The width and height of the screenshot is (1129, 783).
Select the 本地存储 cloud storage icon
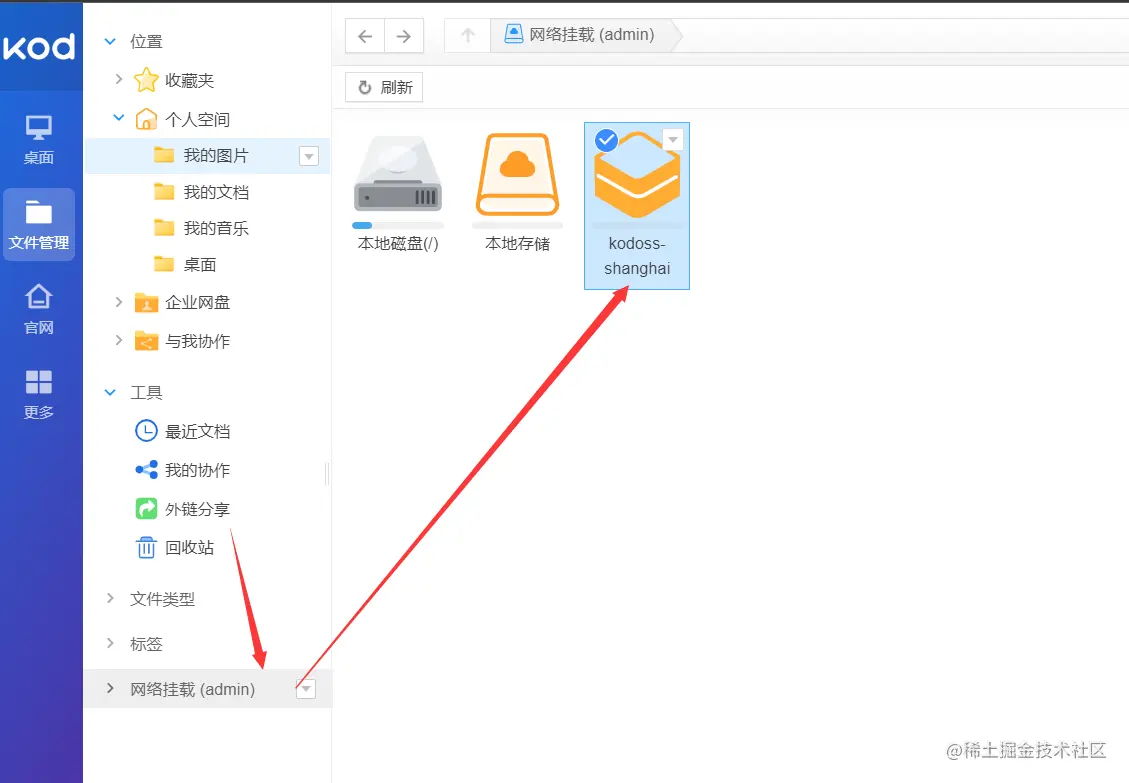[x=518, y=174]
